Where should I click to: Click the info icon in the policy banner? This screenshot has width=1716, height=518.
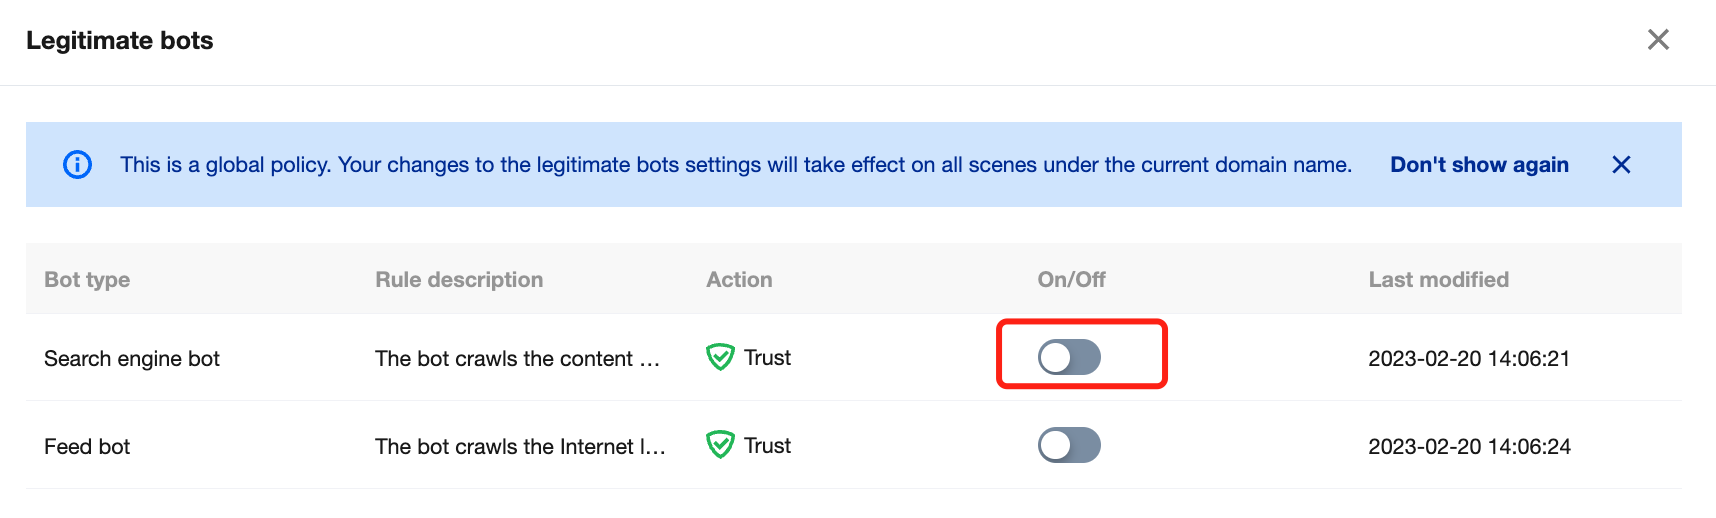[77, 165]
